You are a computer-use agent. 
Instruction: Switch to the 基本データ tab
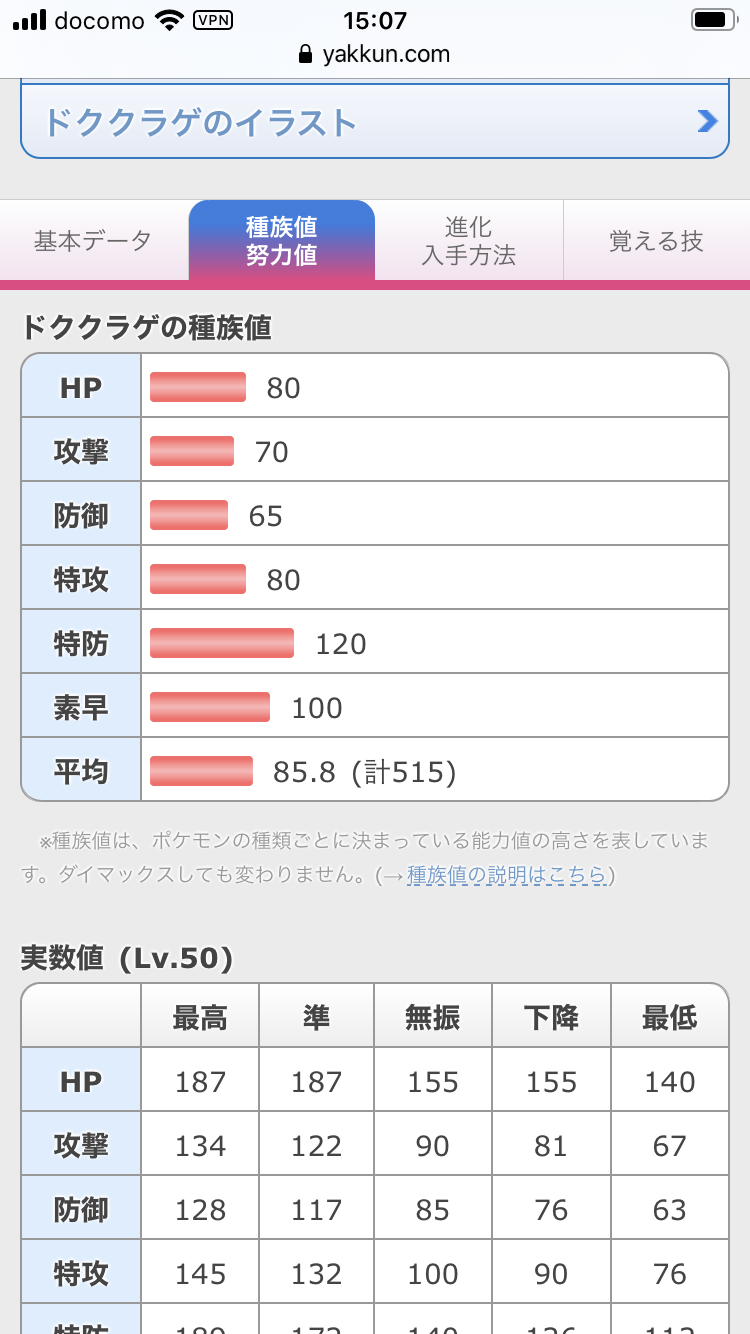pyautogui.click(x=93, y=241)
